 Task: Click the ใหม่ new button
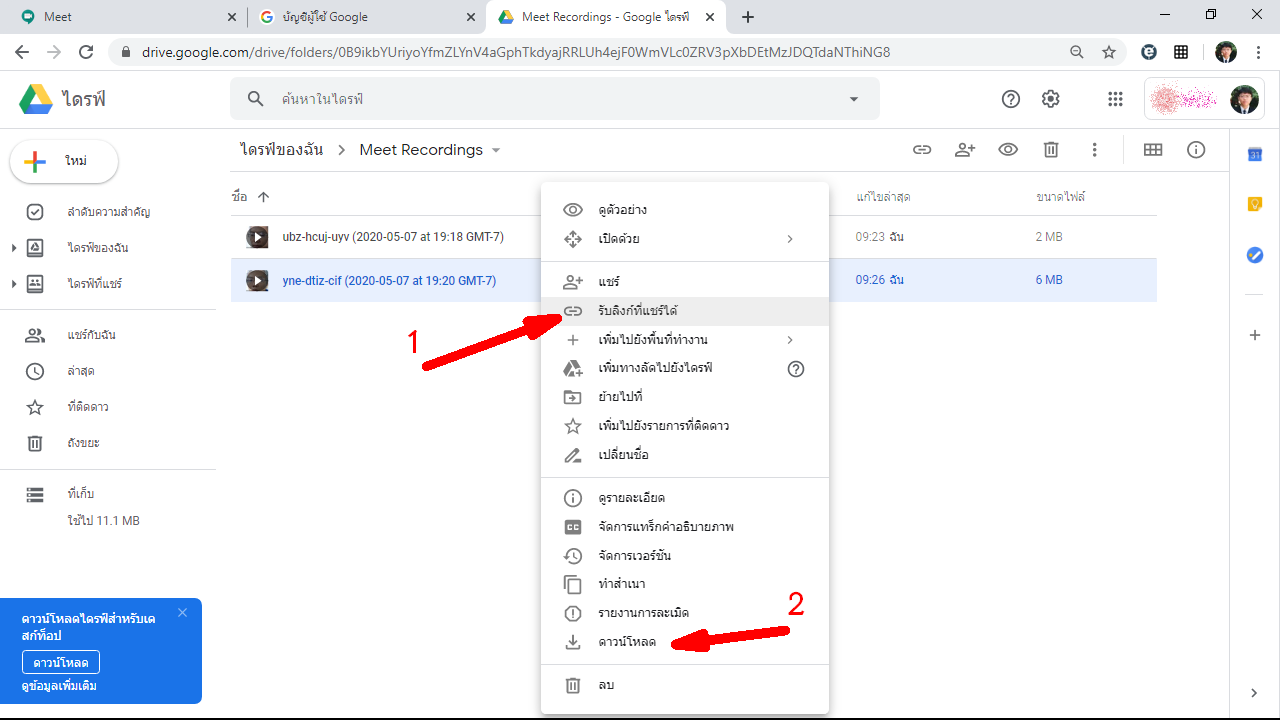(x=64, y=162)
